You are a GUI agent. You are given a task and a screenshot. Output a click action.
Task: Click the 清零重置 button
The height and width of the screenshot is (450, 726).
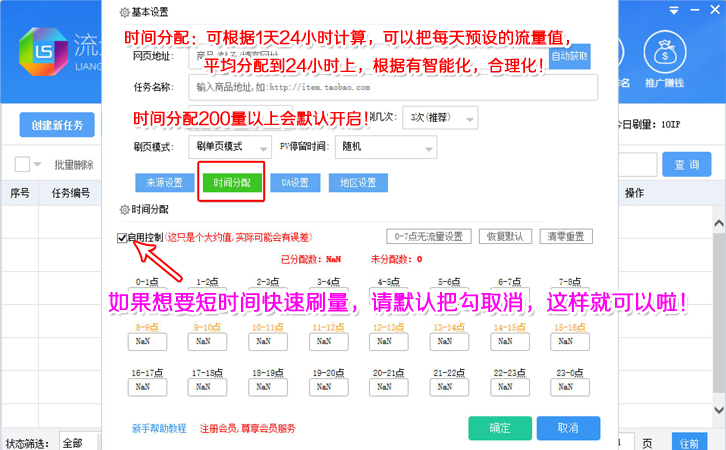click(566, 237)
